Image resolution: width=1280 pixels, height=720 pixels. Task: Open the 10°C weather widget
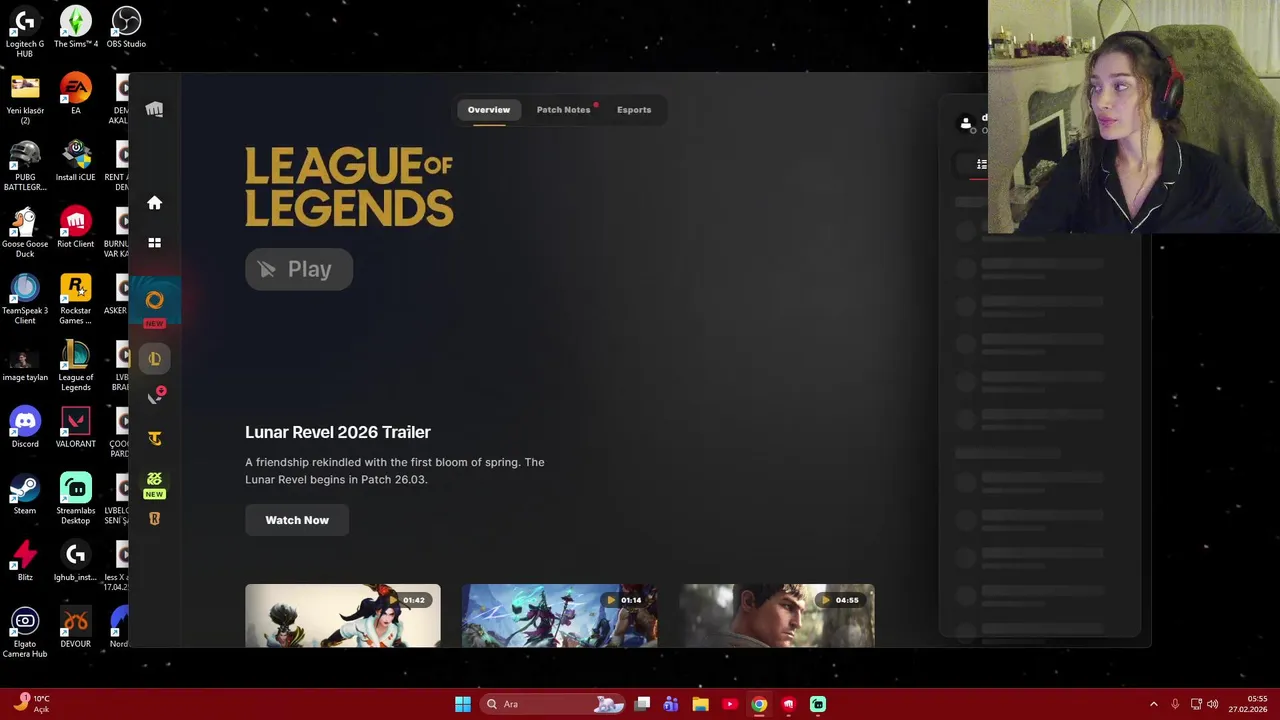point(32,704)
